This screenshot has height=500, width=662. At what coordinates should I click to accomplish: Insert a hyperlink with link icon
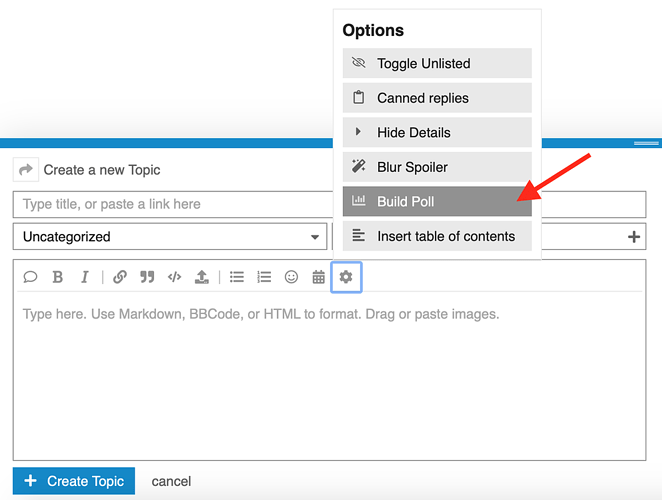120,277
